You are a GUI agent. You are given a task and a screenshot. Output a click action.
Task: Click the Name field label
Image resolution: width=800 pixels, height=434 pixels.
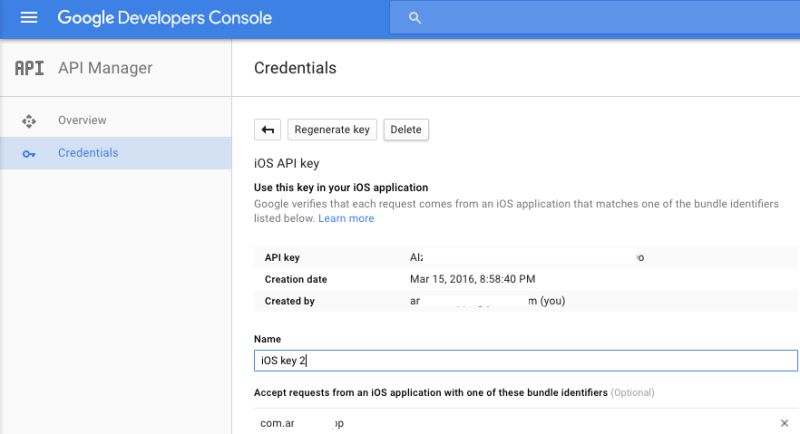[267, 339]
